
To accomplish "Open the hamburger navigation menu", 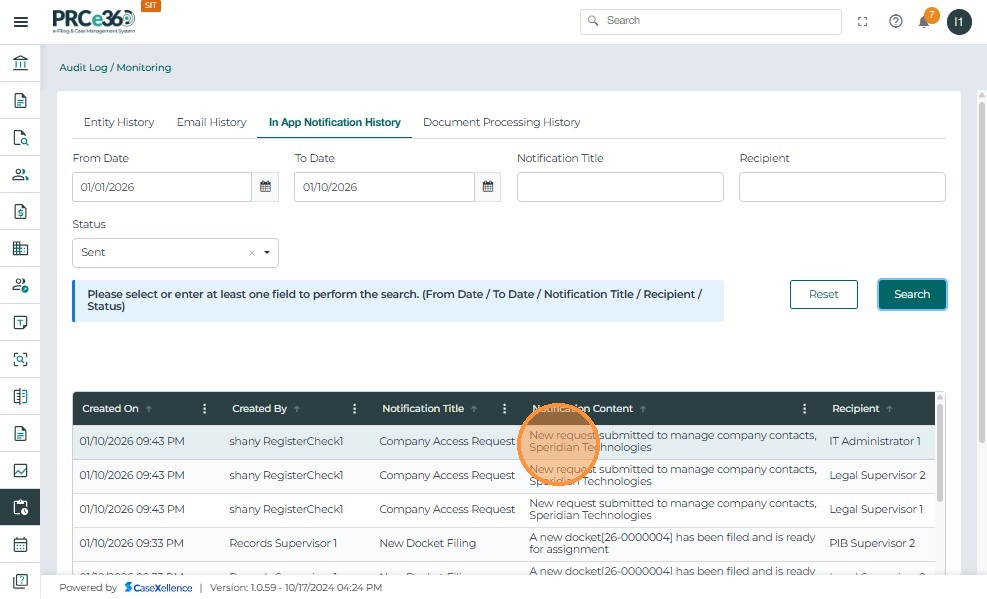I will (20, 22).
